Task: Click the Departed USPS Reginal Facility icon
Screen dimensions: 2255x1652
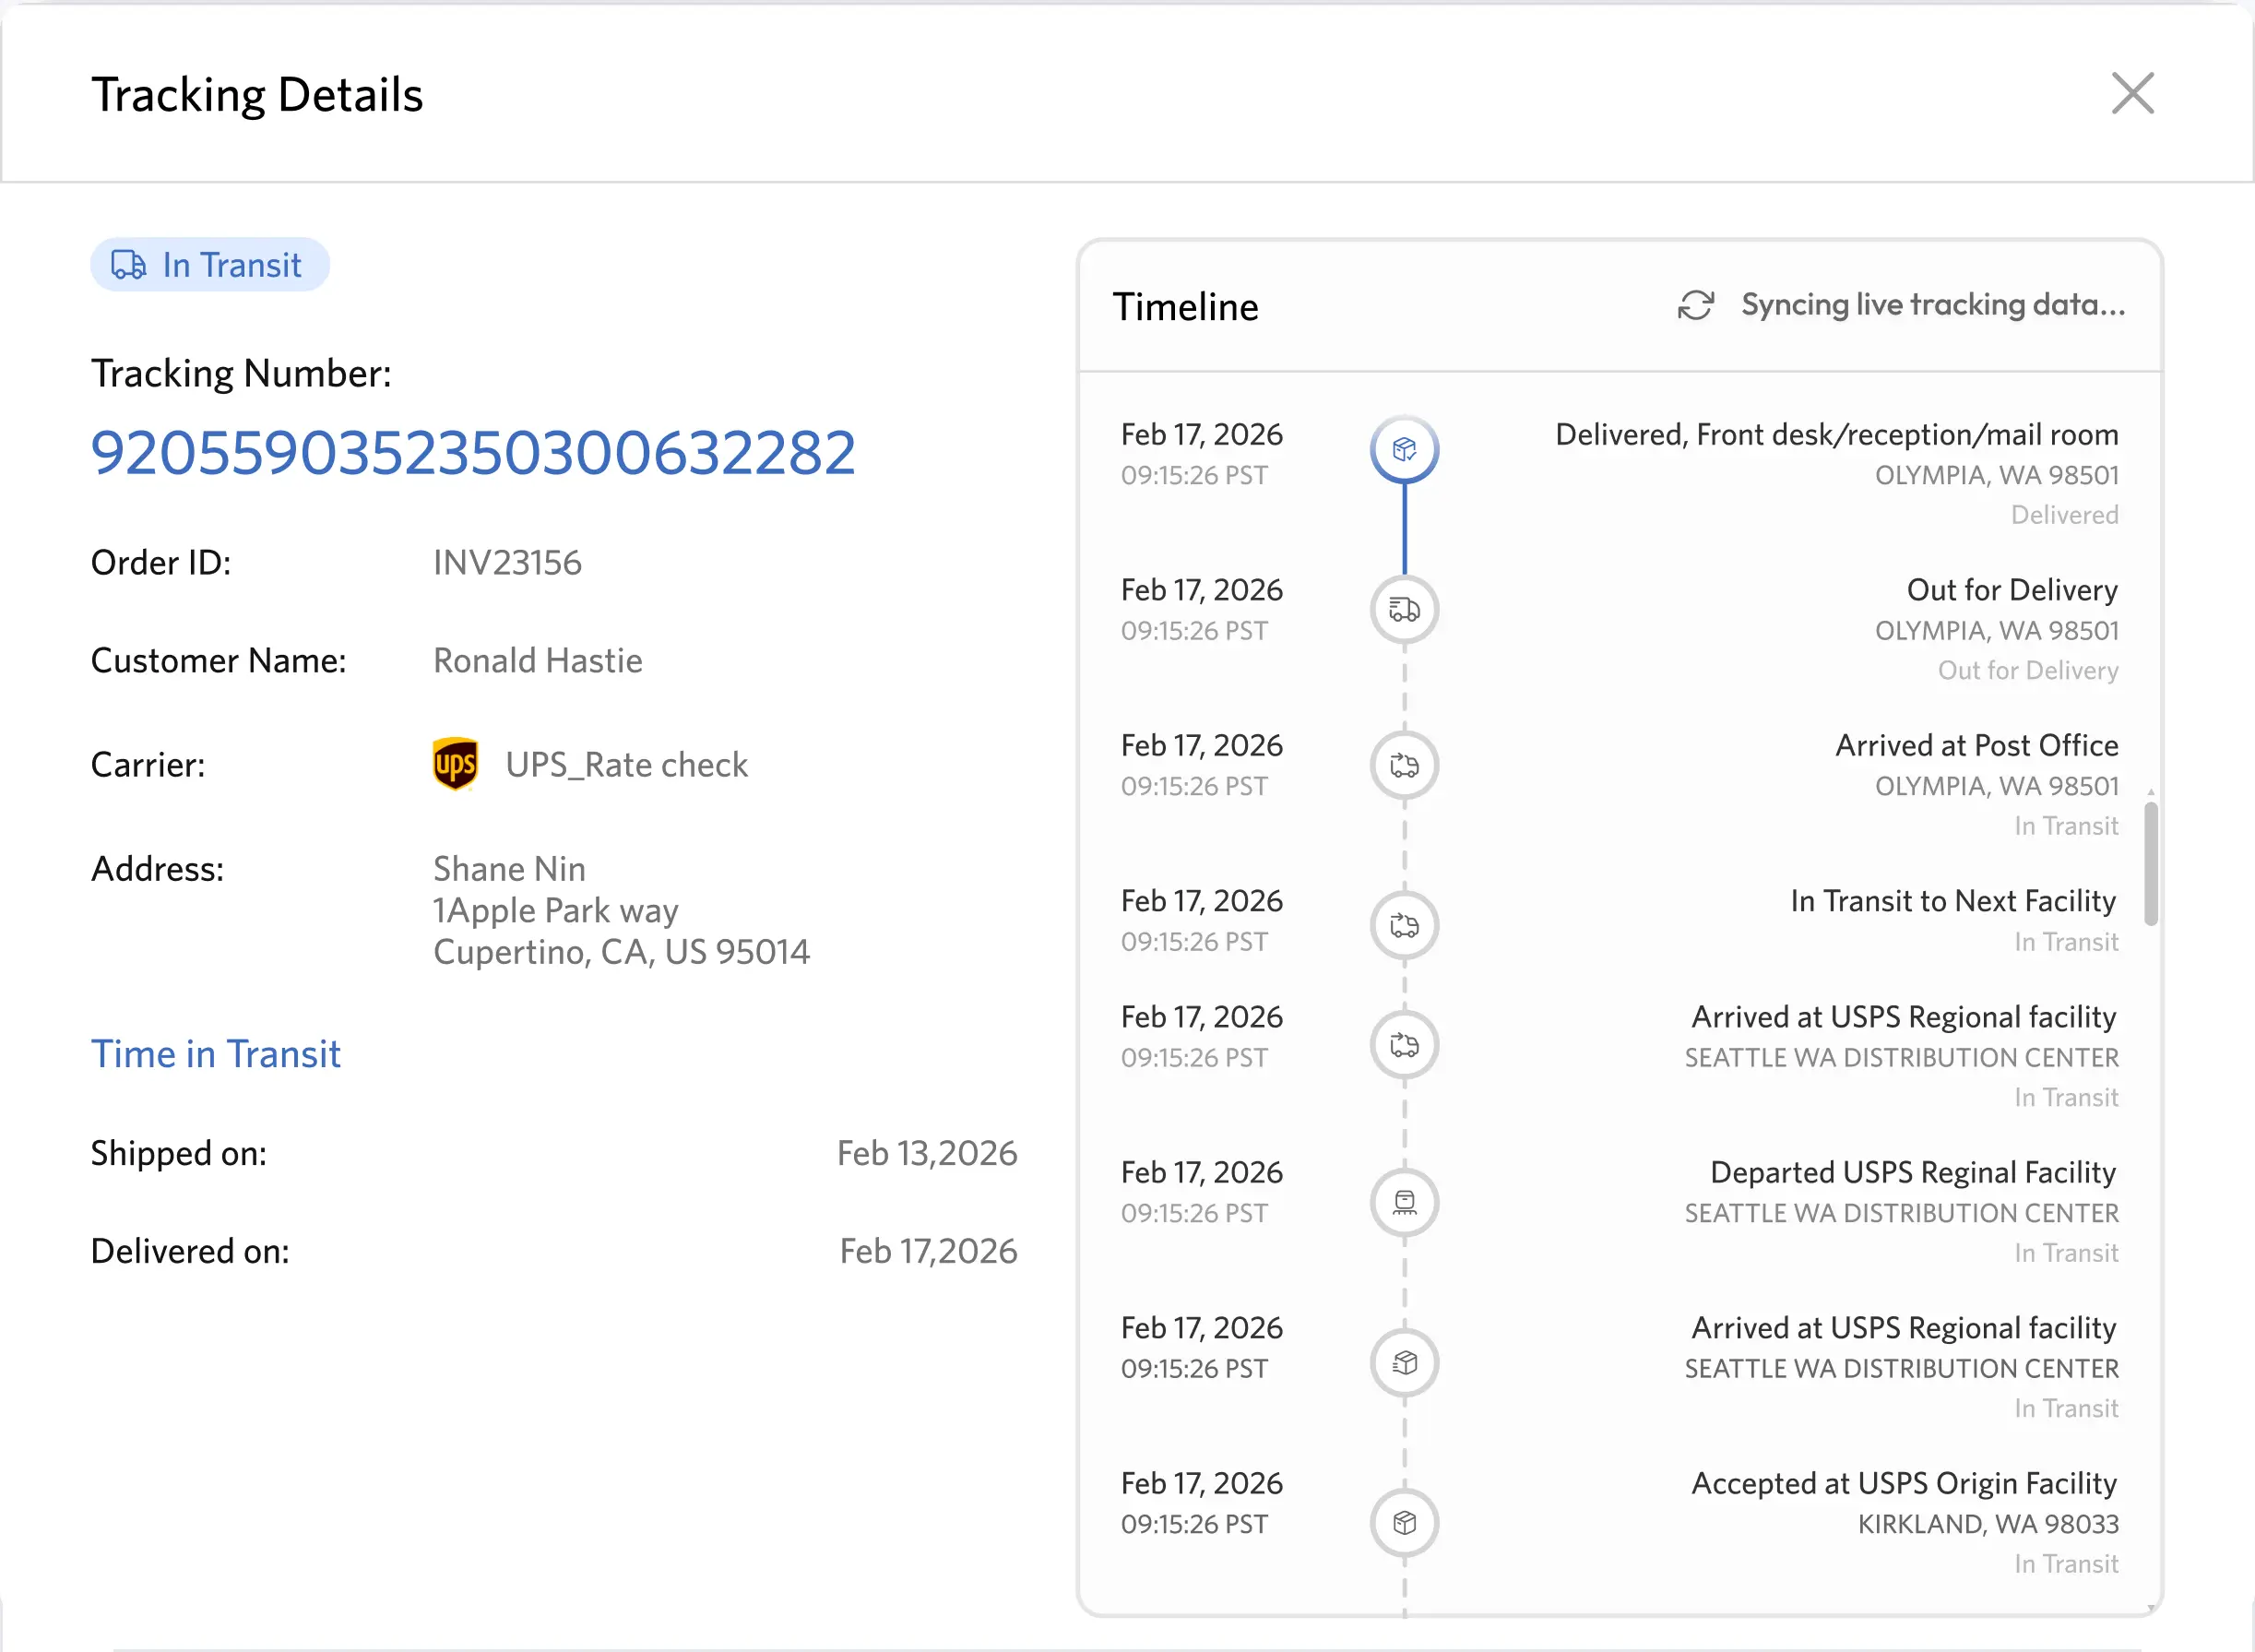Action: tap(1404, 1201)
